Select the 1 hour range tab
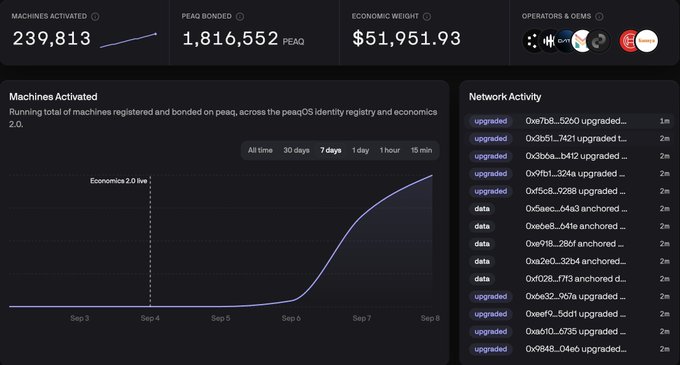The height and width of the screenshot is (365, 680). pyautogui.click(x=389, y=150)
